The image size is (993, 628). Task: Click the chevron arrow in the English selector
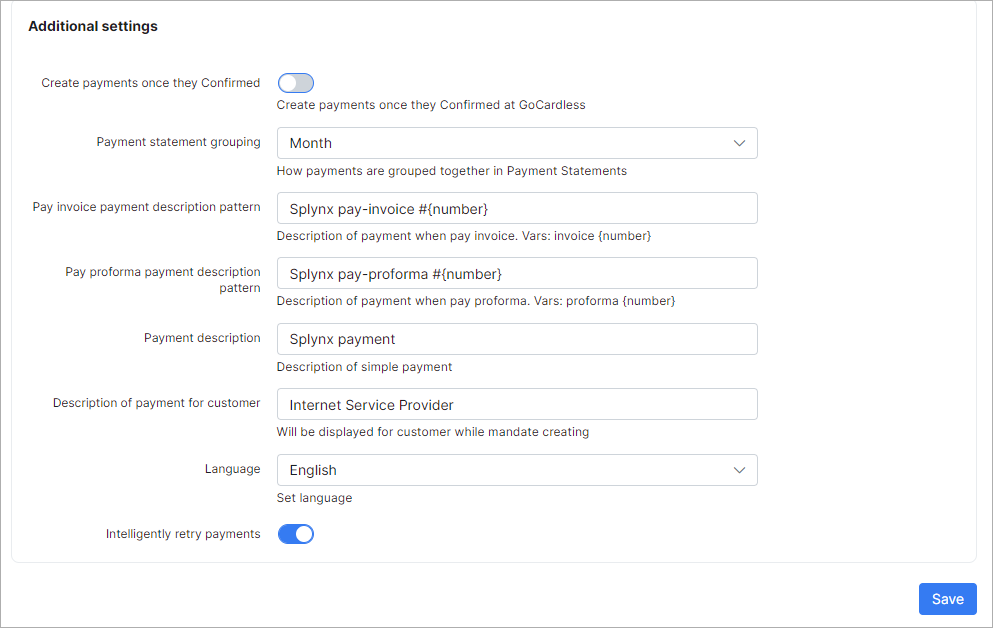click(x=739, y=470)
